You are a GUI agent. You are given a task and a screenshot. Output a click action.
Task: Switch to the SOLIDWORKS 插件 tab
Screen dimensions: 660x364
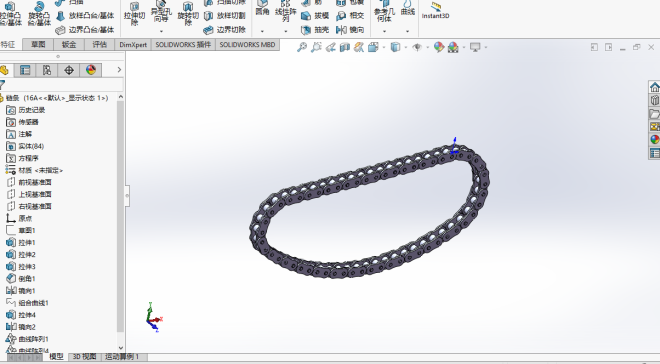click(x=183, y=45)
